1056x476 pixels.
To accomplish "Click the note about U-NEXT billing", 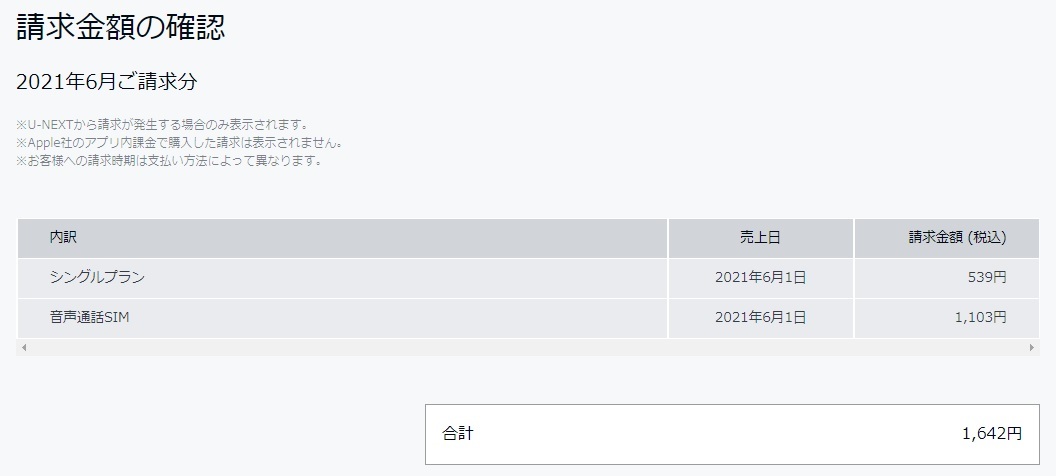I will [x=160, y=124].
